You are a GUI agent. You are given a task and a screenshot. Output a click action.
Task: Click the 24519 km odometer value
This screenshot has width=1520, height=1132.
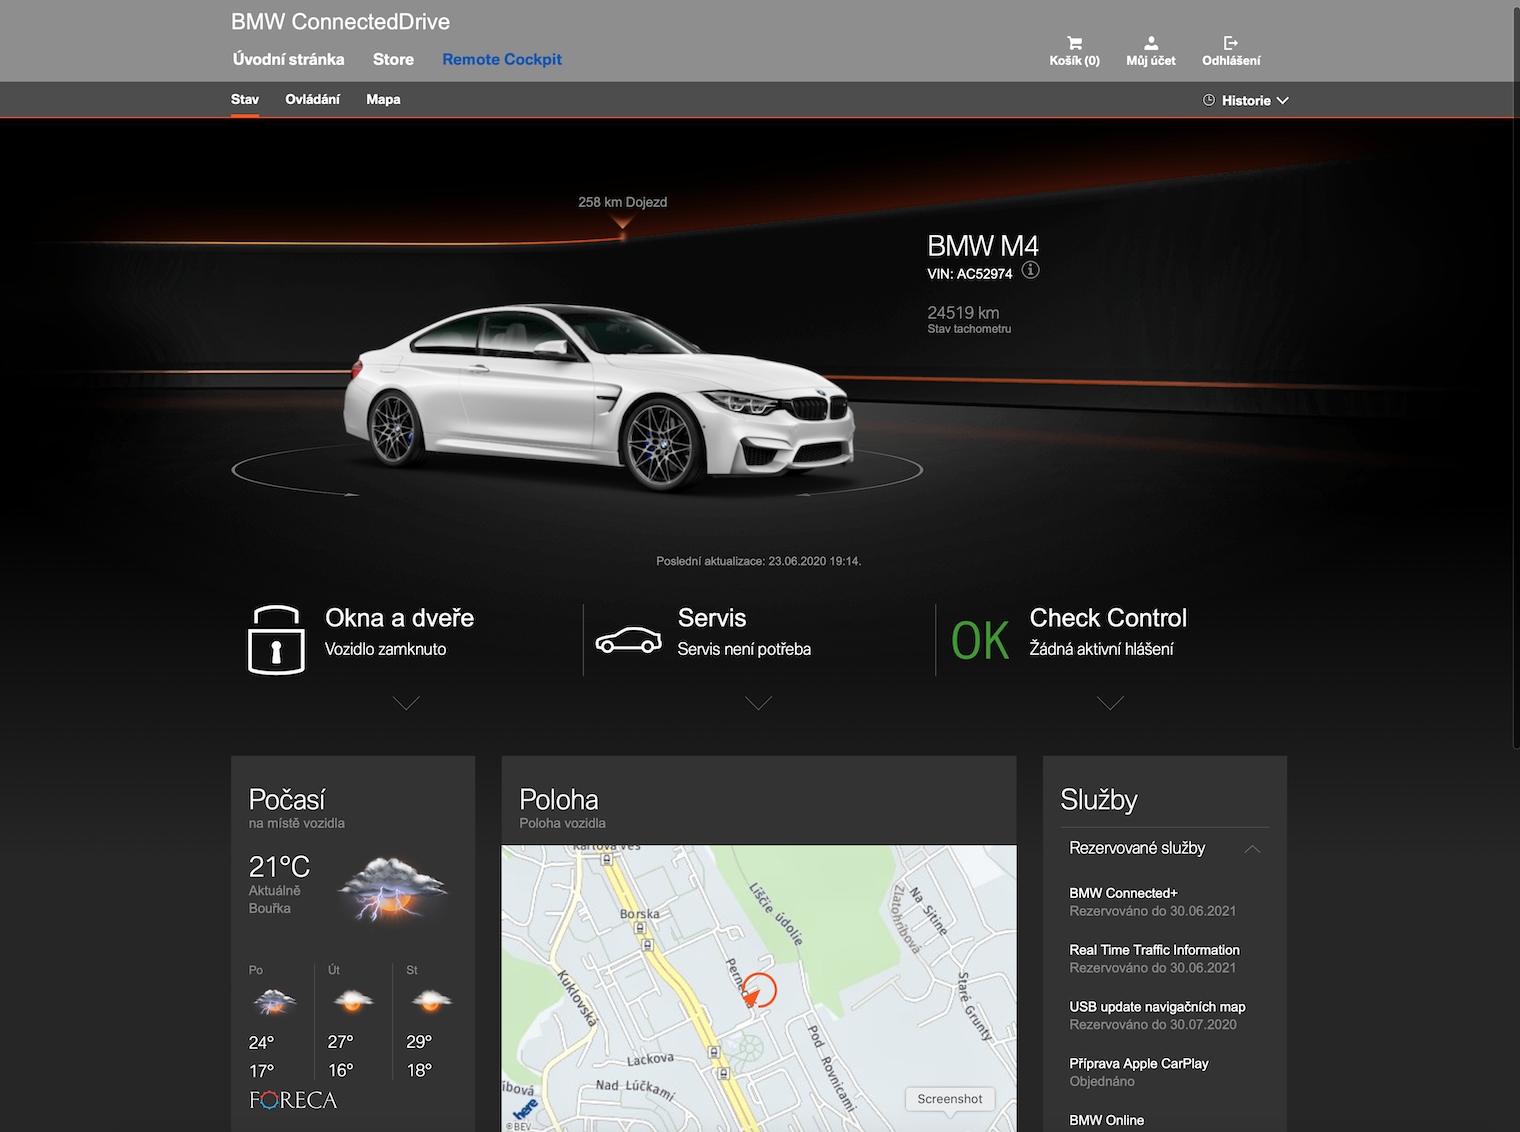coord(963,313)
